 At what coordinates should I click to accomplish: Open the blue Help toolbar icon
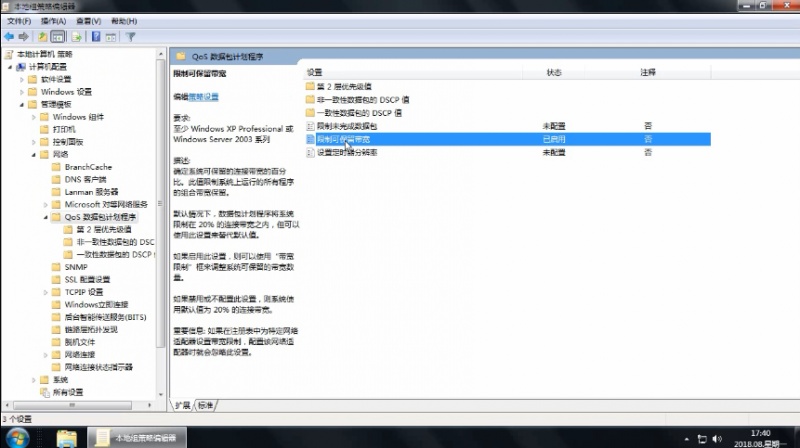[x=96, y=37]
